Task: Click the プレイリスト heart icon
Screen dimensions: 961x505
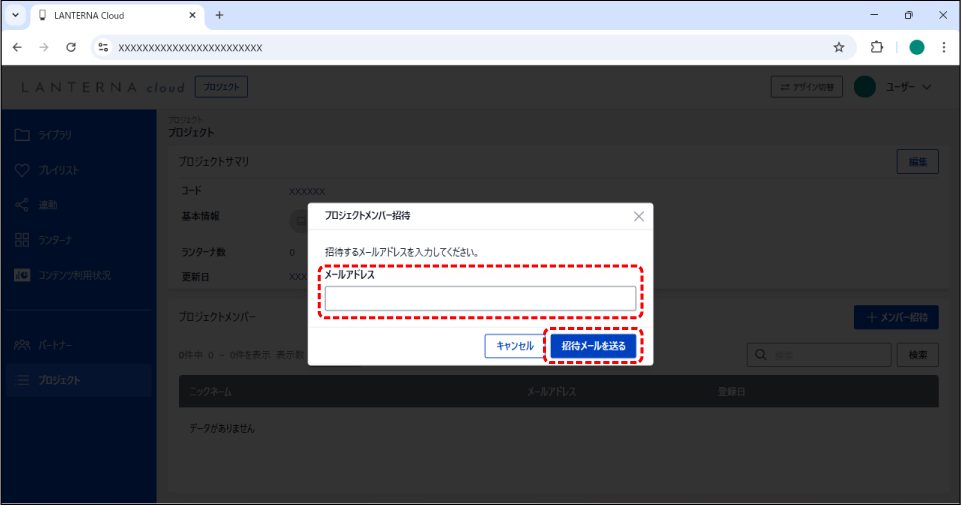Action: tap(22, 170)
